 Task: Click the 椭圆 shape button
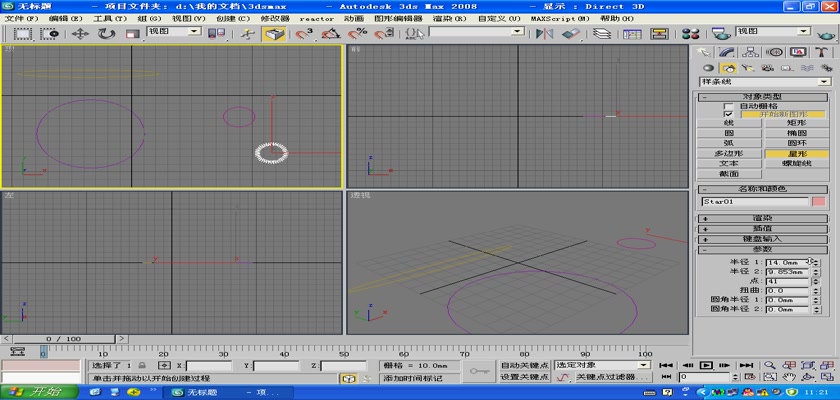point(797,133)
